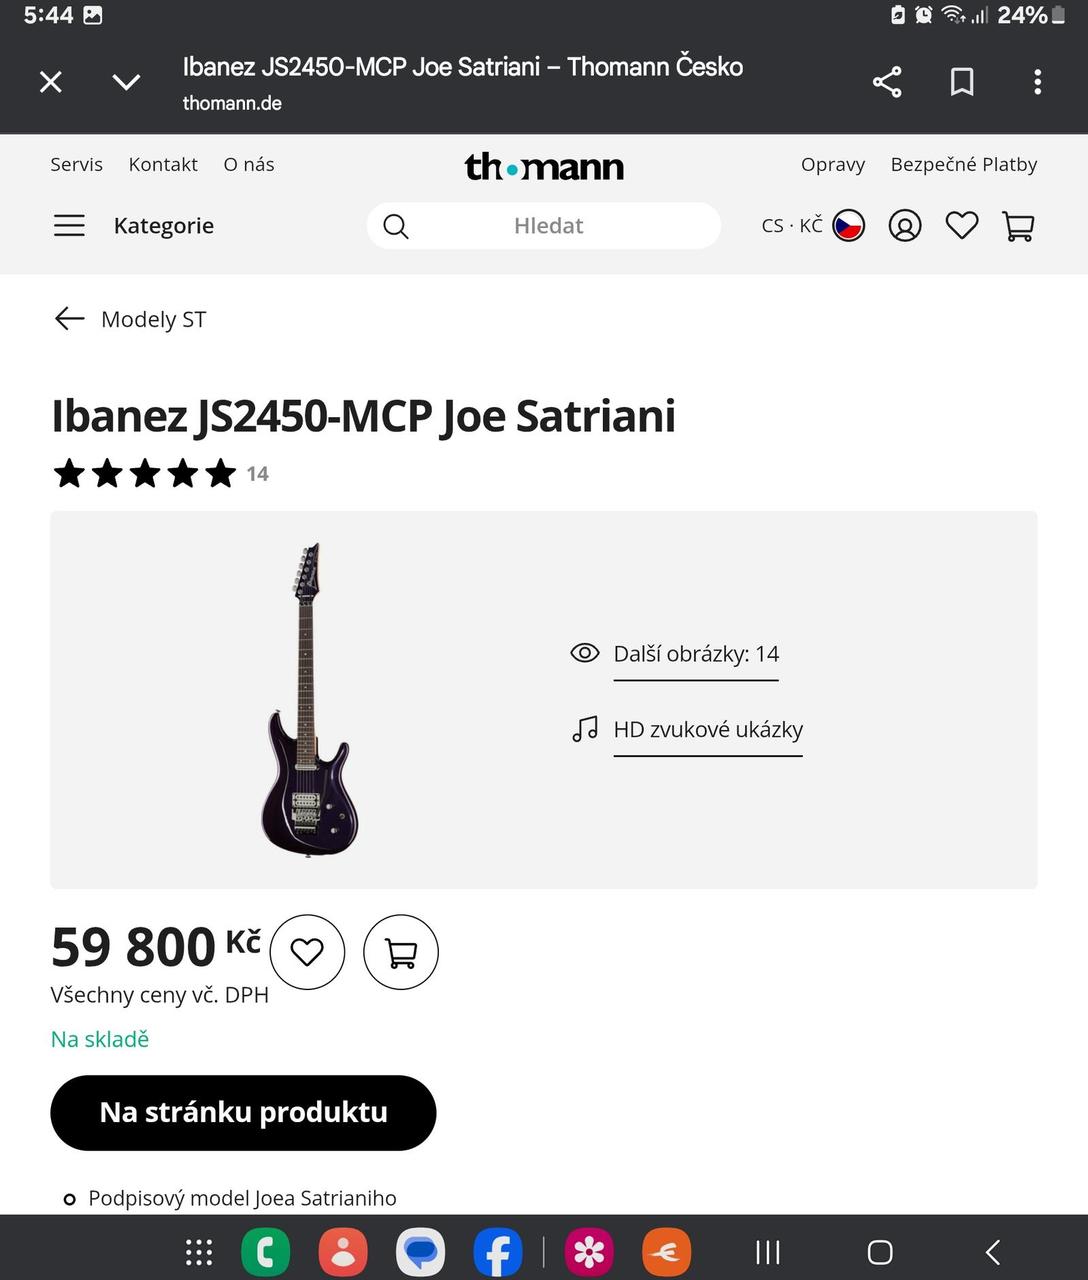Screen dimensions: 1088x1280
Task: Open the purple guitar product thumbnail
Action: (x=309, y=700)
